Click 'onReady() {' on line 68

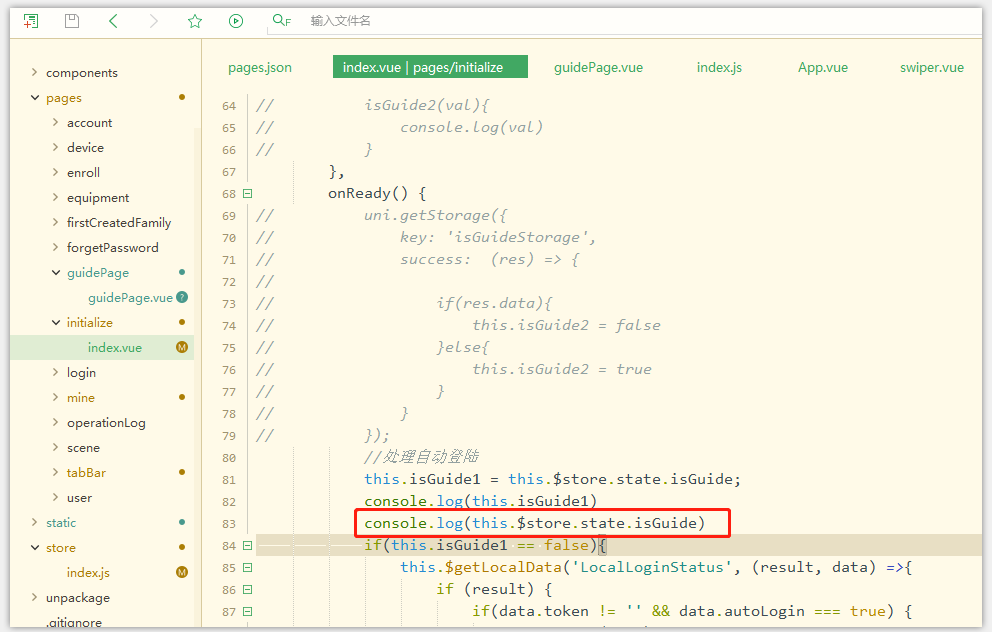click(x=377, y=193)
